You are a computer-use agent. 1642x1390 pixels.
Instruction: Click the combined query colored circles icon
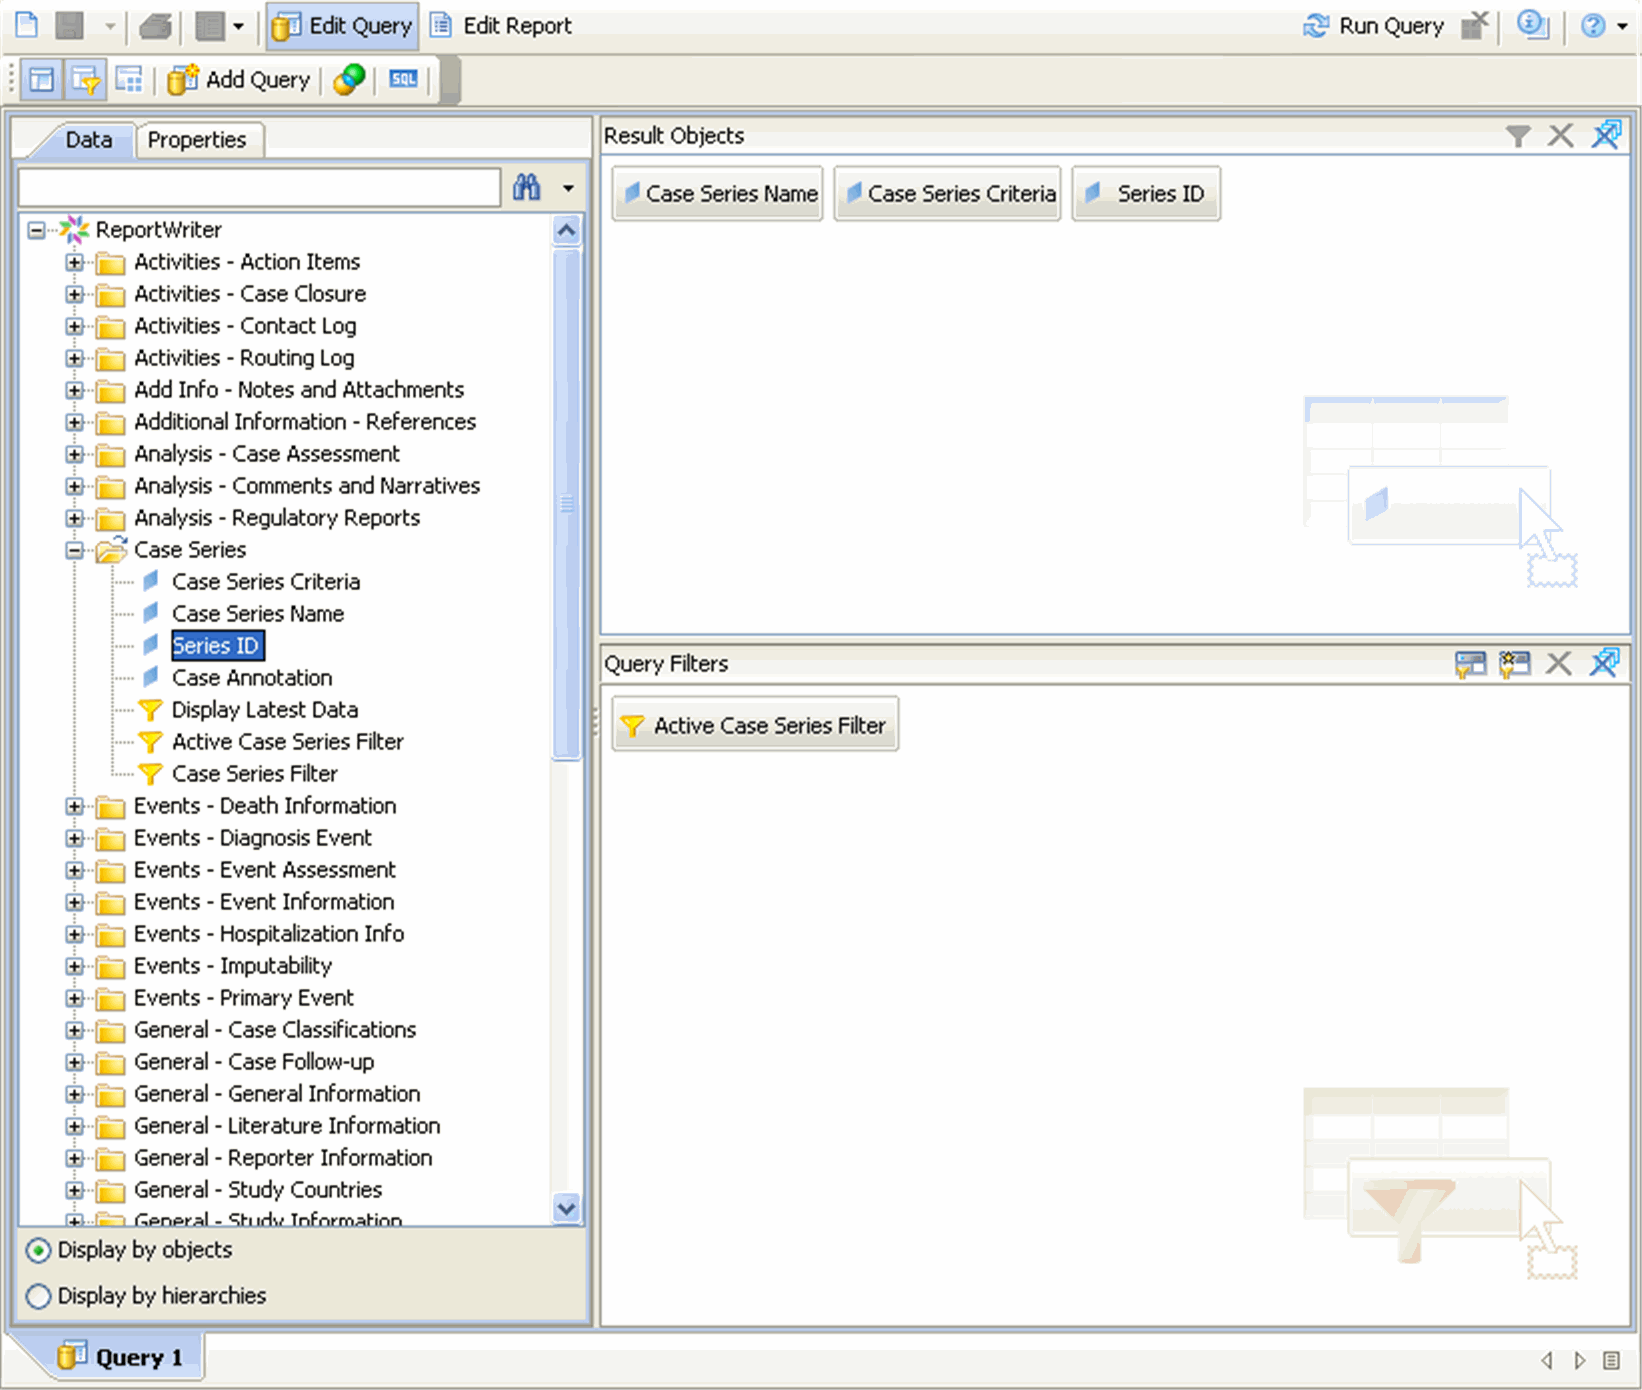click(349, 80)
